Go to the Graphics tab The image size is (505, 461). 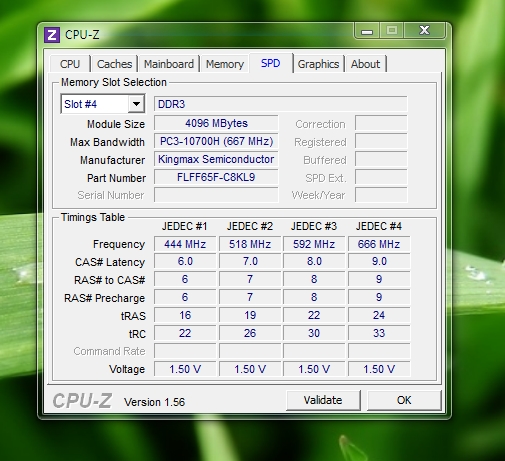318,64
